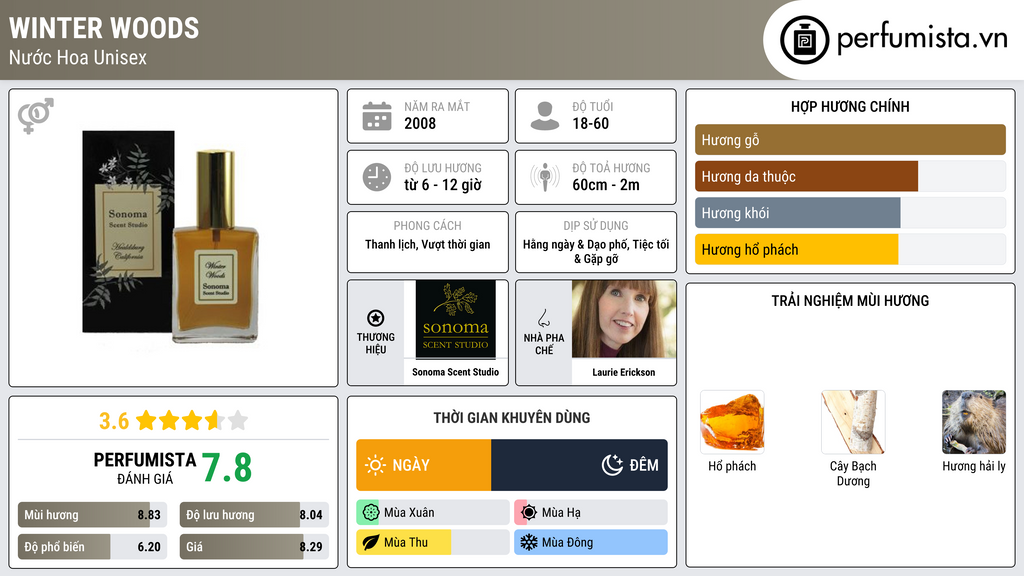
Task: Click the Giá 8.29 score bar
Action: coord(254,547)
